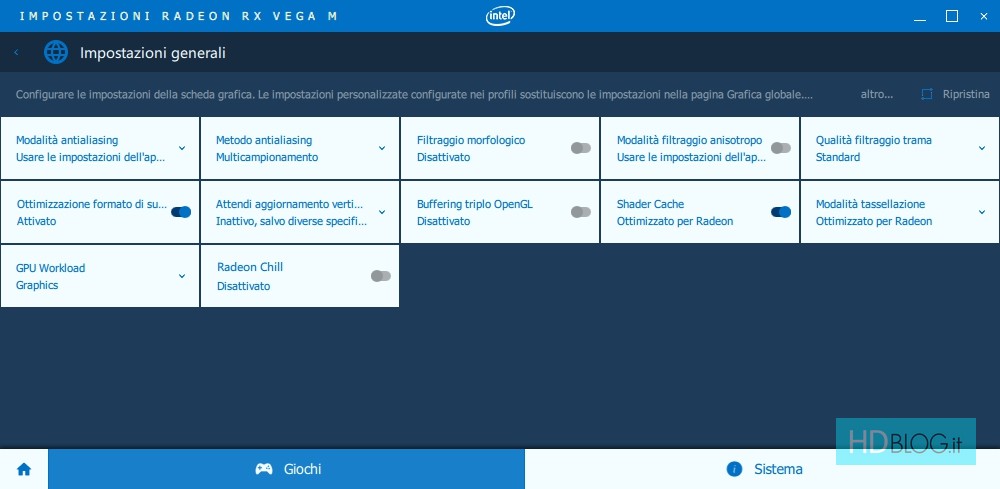Enable Radeon Chill switch
The width and height of the screenshot is (1000, 489).
pyautogui.click(x=381, y=276)
